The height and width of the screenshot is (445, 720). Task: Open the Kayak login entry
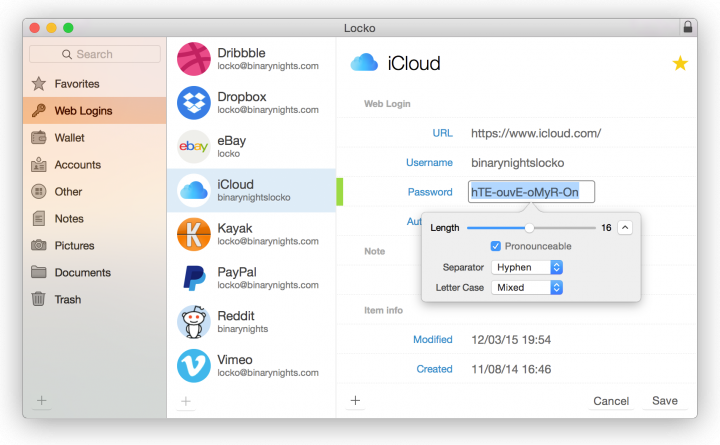(250, 235)
